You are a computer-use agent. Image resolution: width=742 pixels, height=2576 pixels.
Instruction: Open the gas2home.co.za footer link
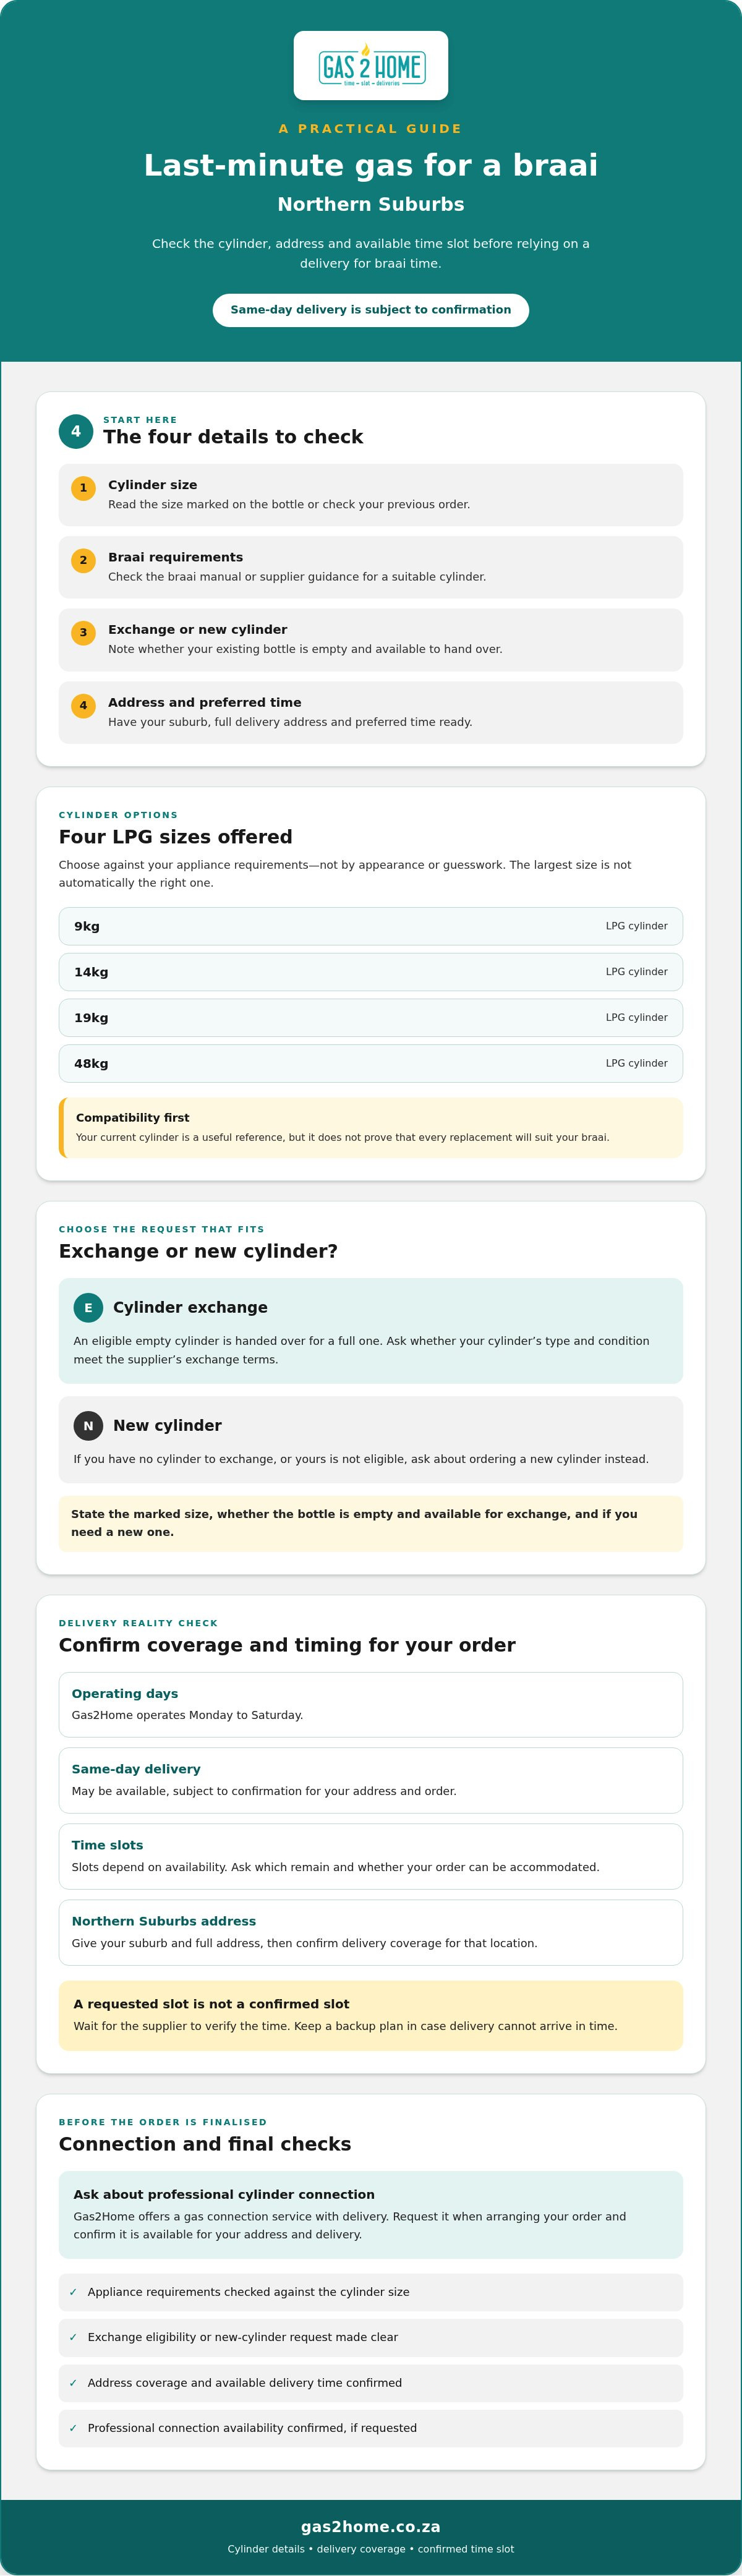(x=371, y=2526)
